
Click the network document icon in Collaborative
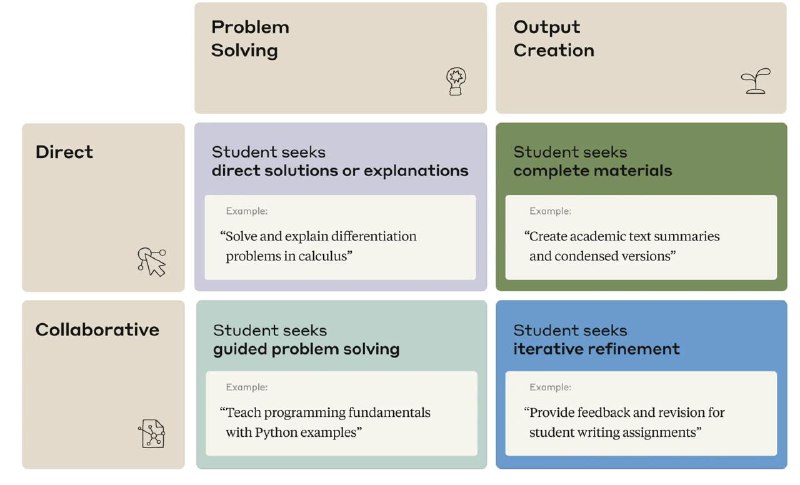[152, 433]
